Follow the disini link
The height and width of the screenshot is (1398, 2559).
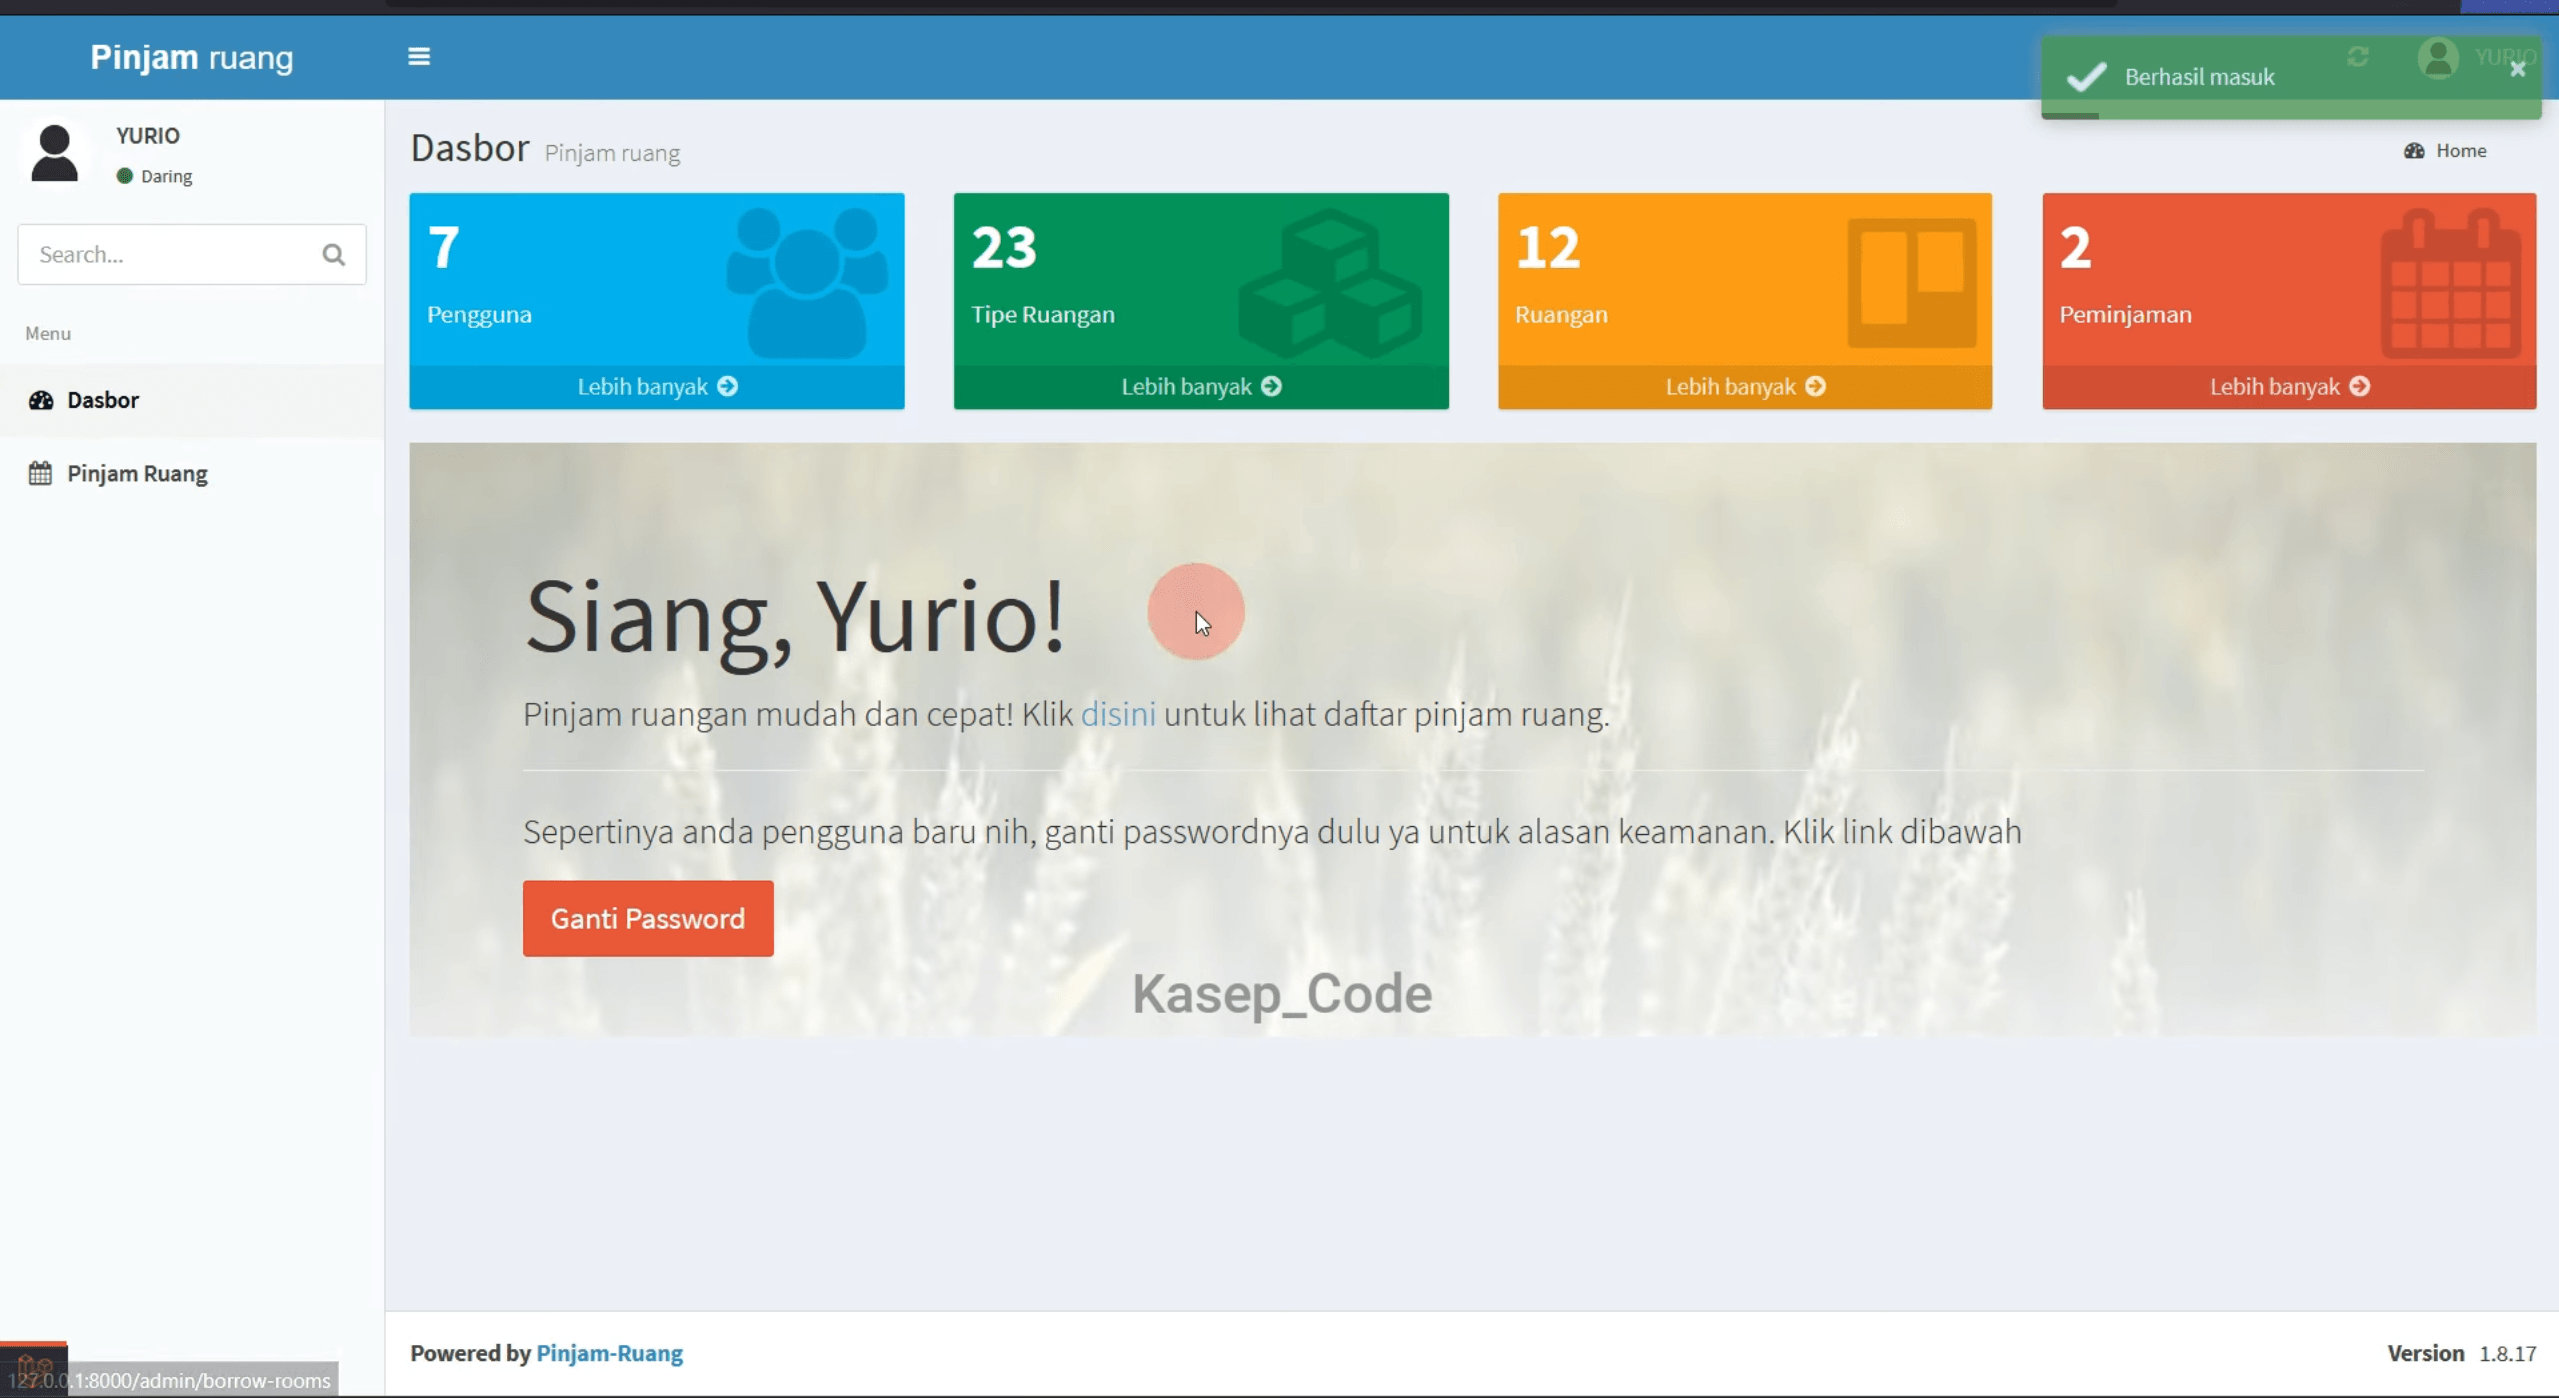click(1118, 714)
